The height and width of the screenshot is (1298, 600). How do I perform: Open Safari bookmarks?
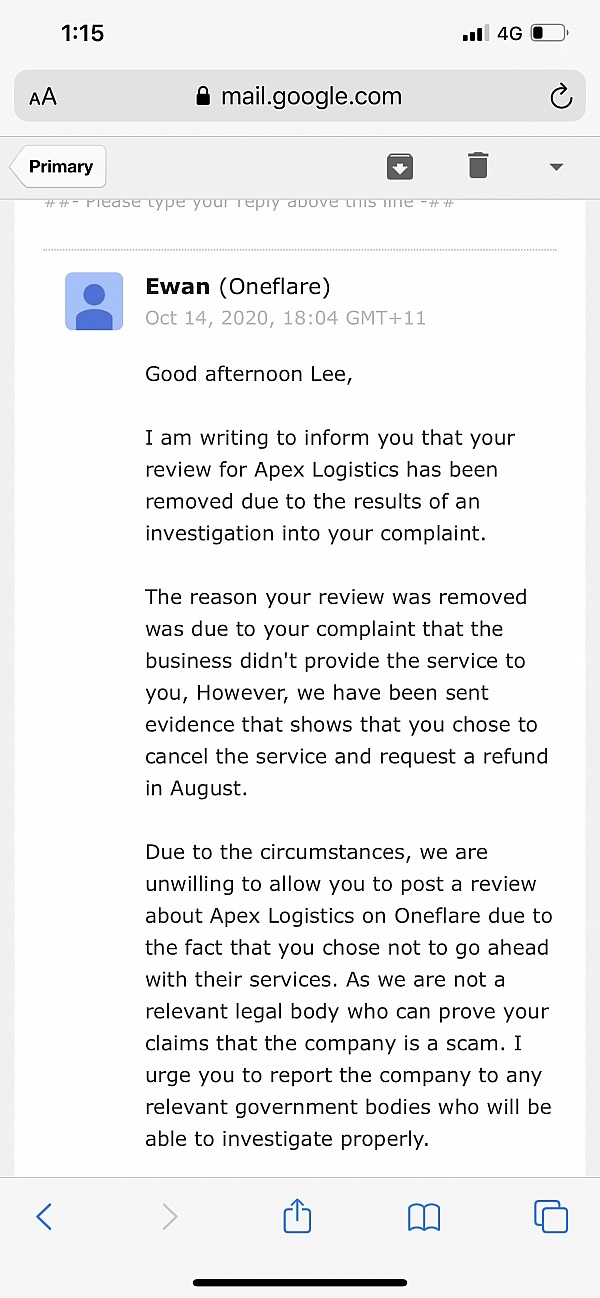click(424, 1216)
